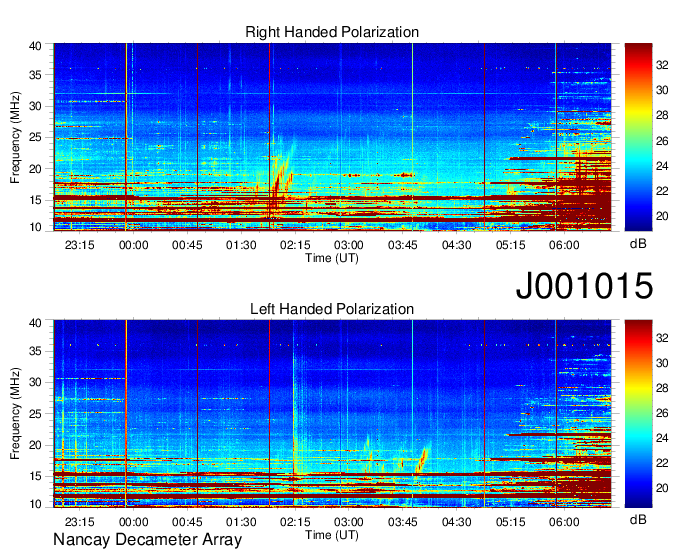
Task: Click the 35 MHz tick on Right Handed frequency axis
Action: point(35,75)
